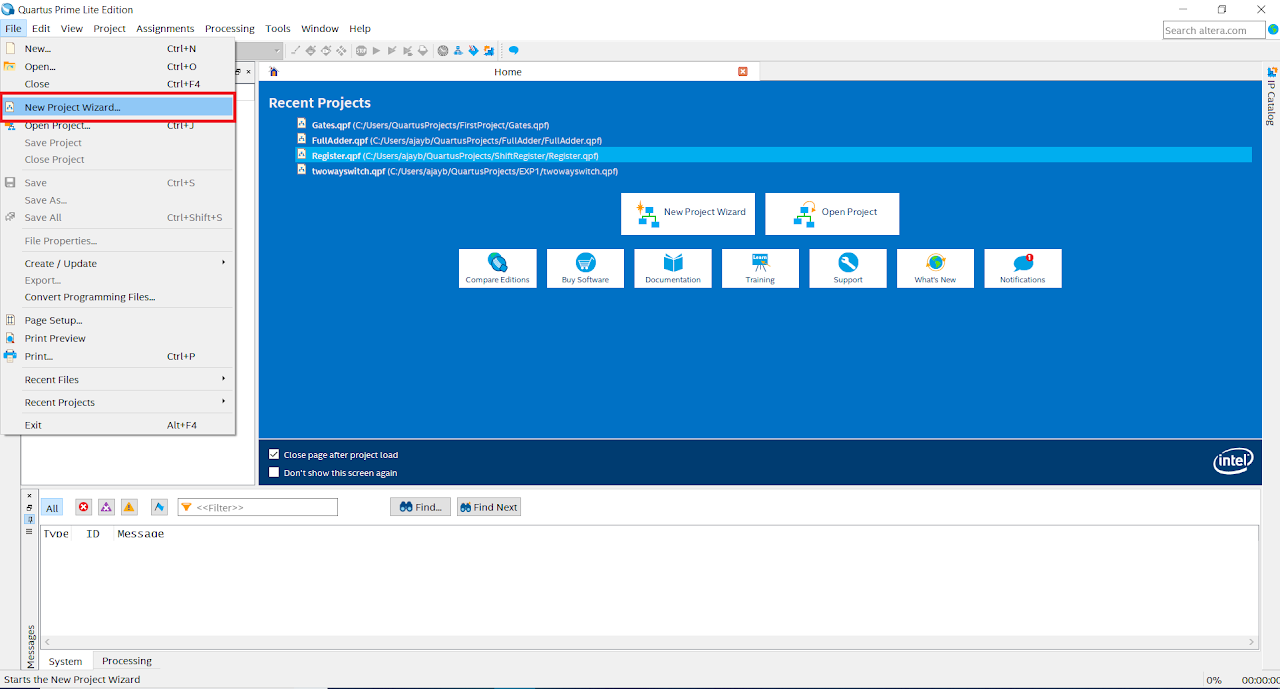The image size is (1280, 689).
Task: Switch to the Processing messages tab
Action: (127, 661)
